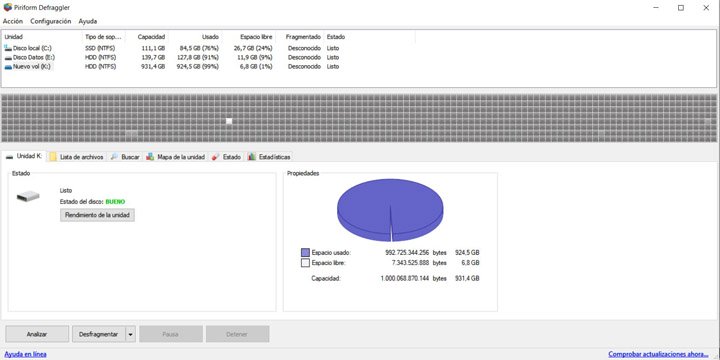Switch to the Buscar tab

click(125, 157)
